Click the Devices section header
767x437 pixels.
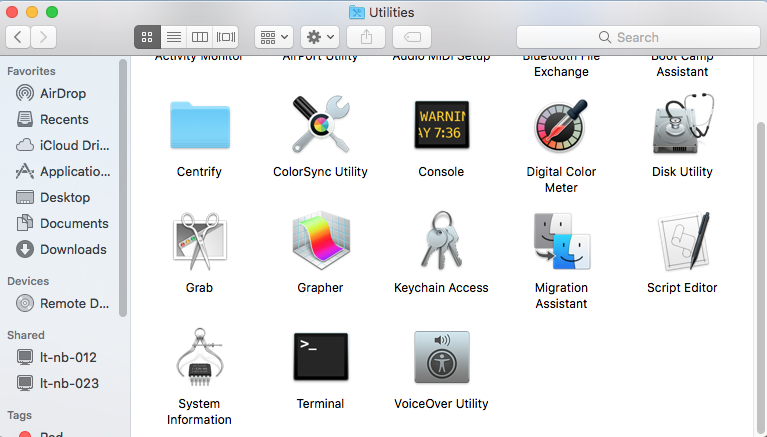pyautogui.click(x=28, y=281)
